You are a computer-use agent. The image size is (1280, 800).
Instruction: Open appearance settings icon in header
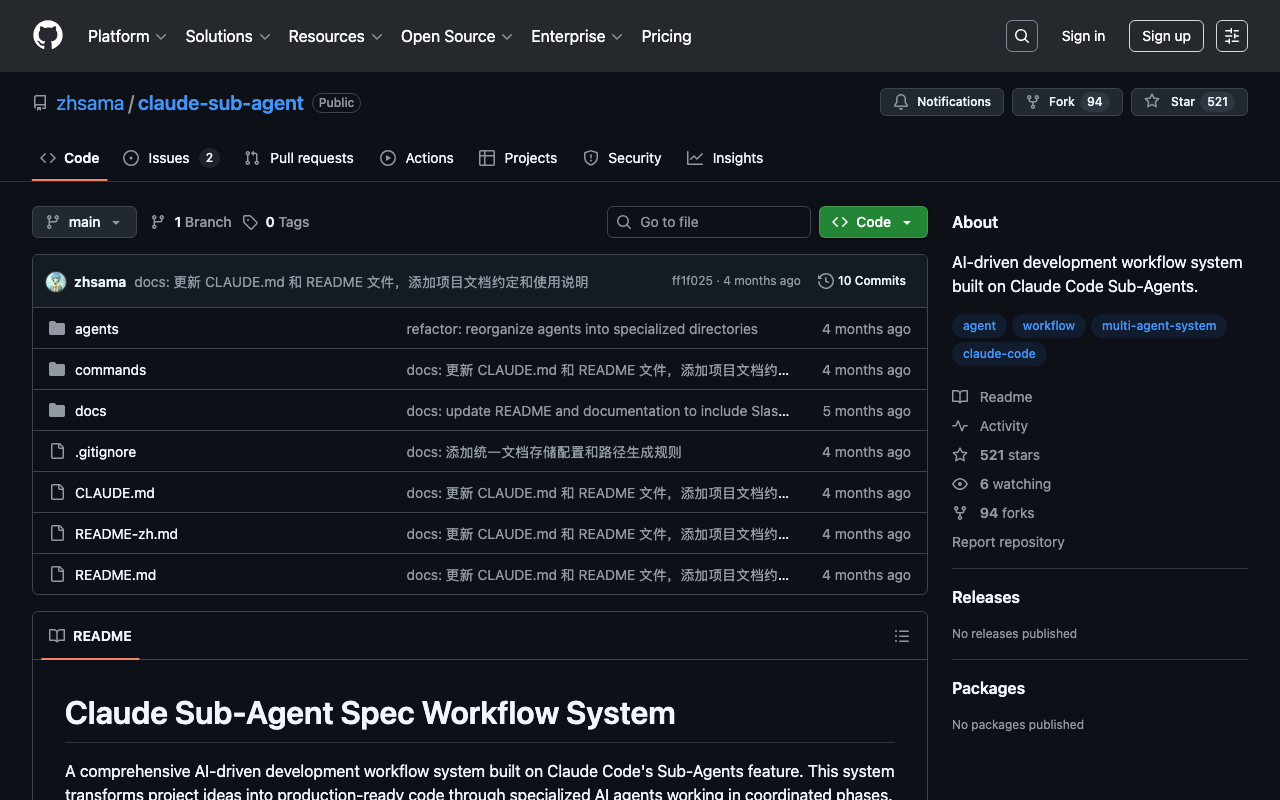1231,36
